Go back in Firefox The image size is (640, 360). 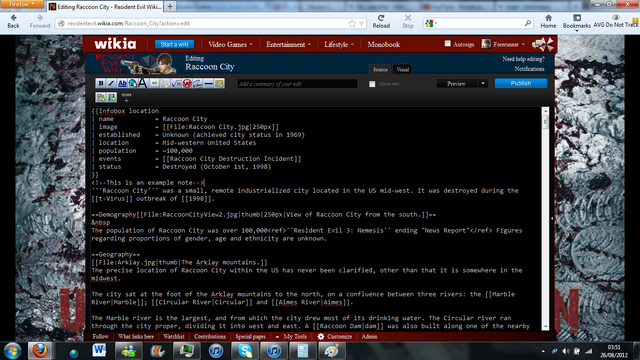[13, 21]
